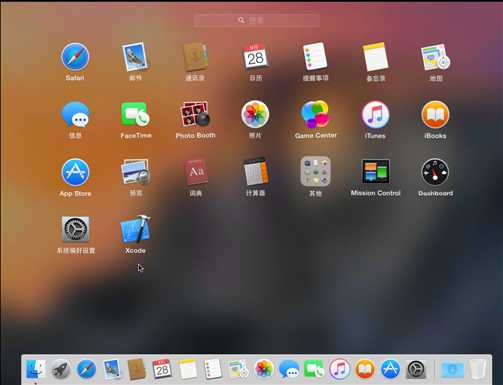Launch Game Center from Launchpad
The width and height of the screenshot is (503, 385).
click(315, 114)
